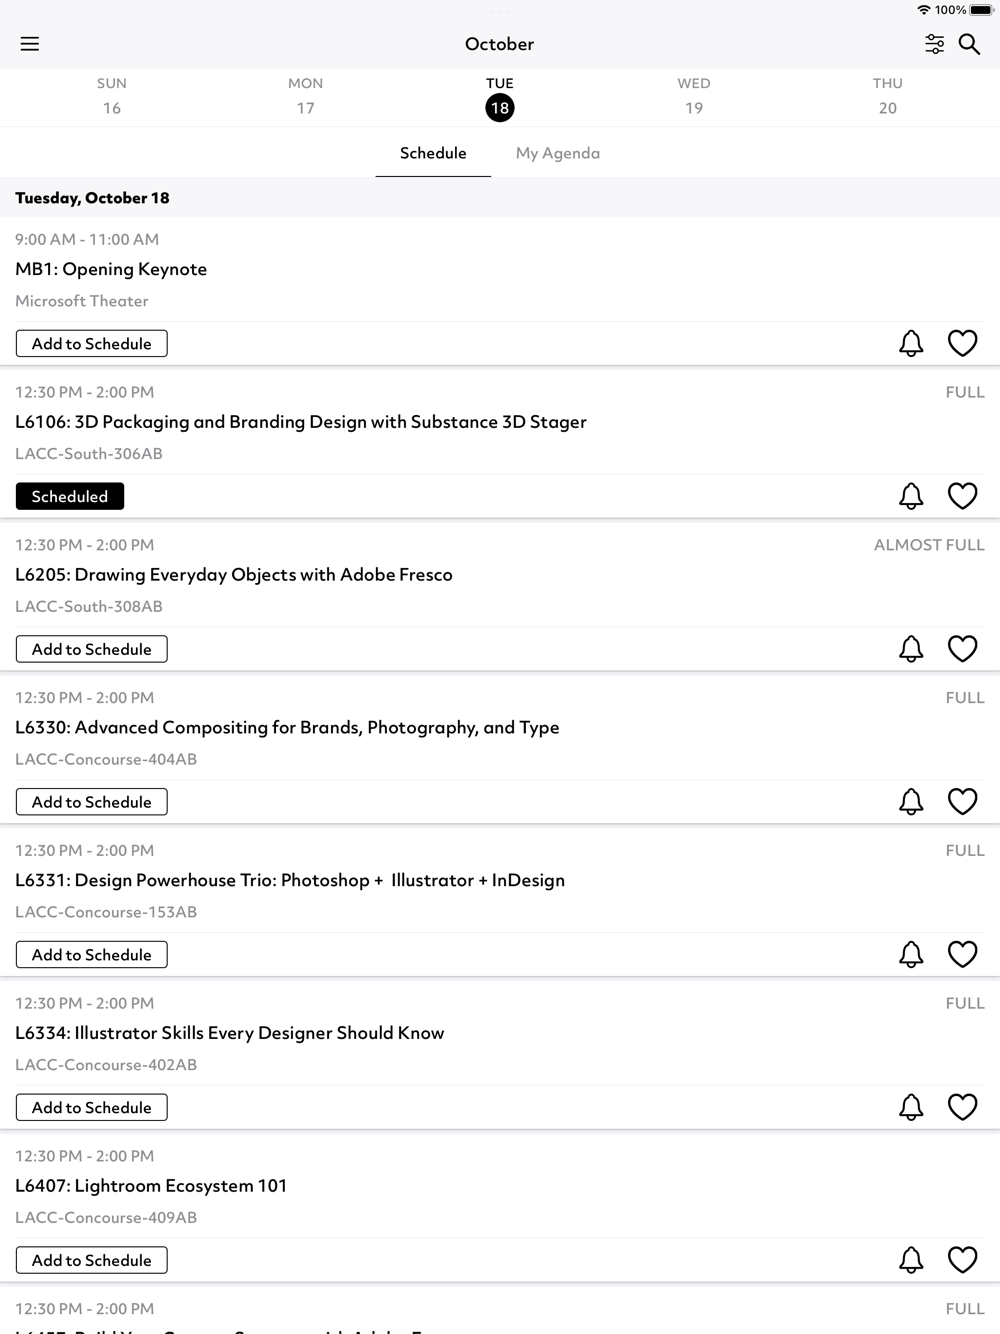Heart the L6331 Design Powerhouse Trio session
This screenshot has width=1000, height=1334.
[962, 955]
